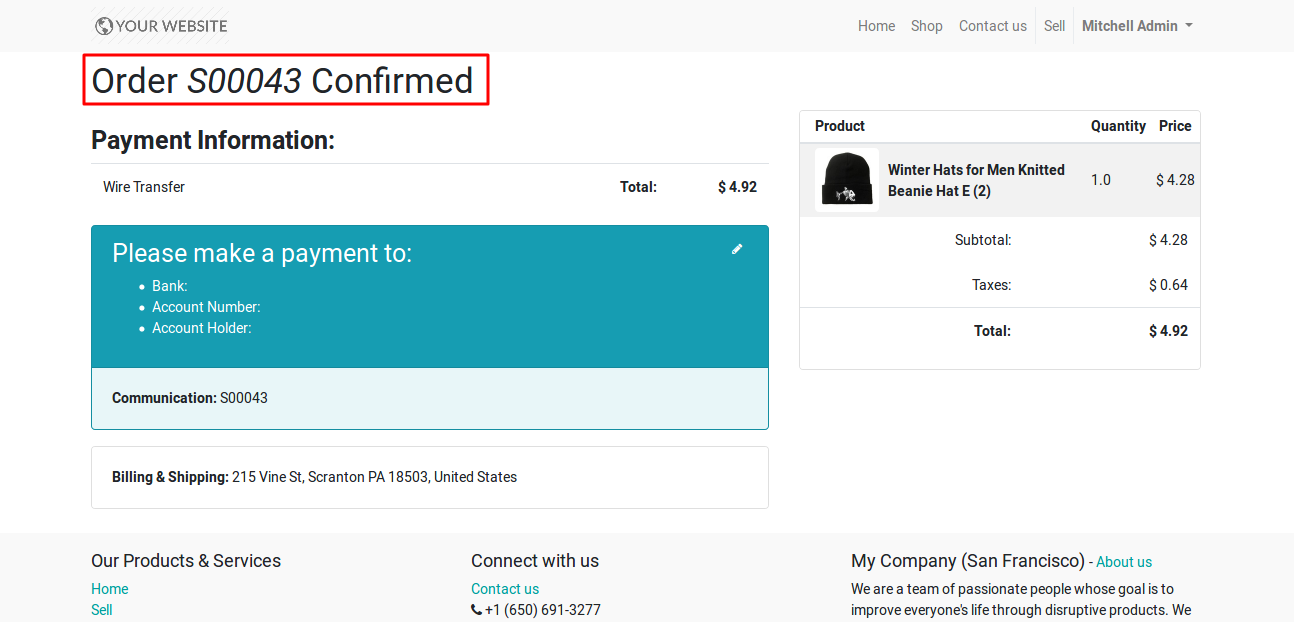
Task: Click the Wire Transfer payment row
Action: pyautogui.click(x=430, y=187)
